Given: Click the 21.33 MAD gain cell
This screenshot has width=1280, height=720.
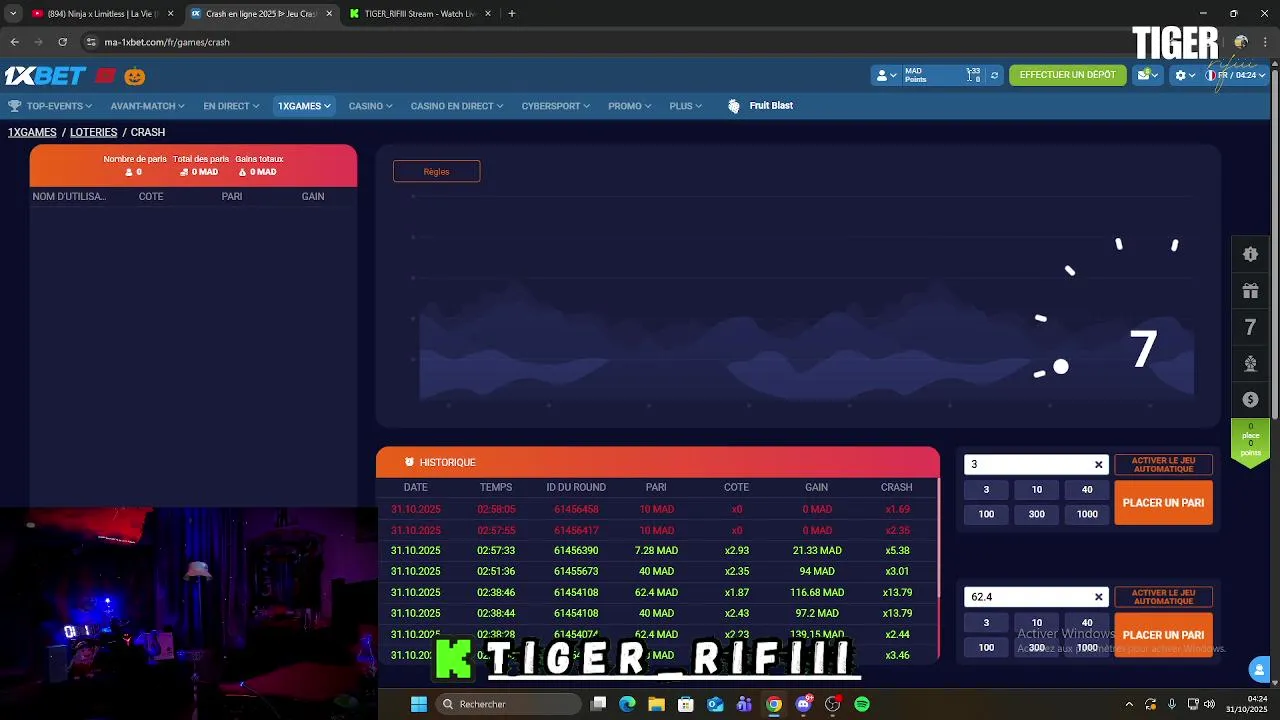Looking at the screenshot, I should click(x=817, y=551).
